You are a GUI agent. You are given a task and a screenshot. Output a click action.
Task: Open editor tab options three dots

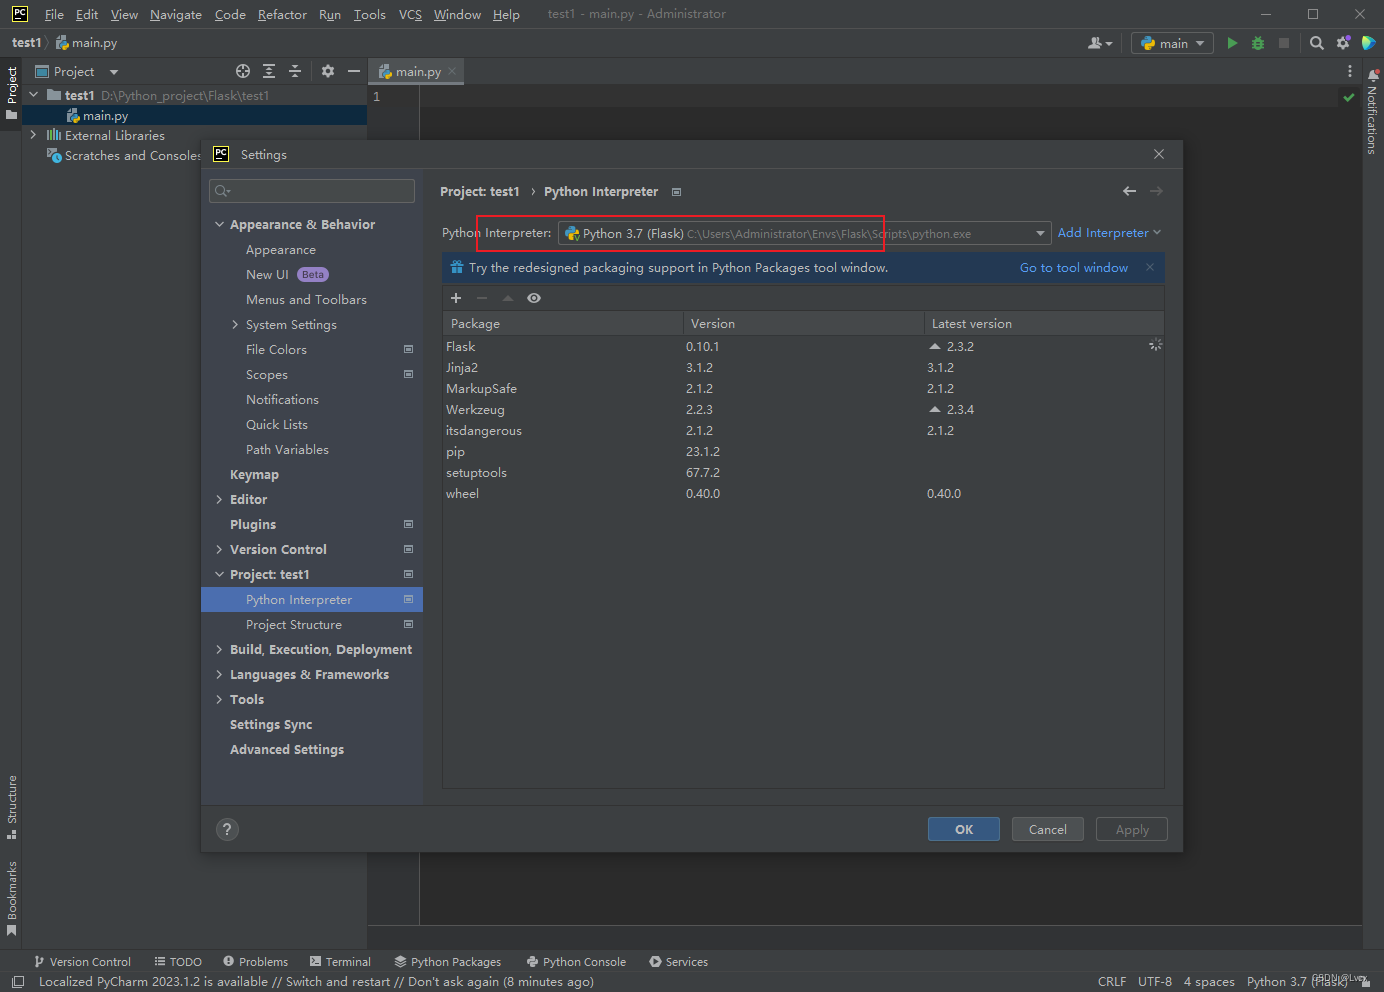[x=1350, y=71]
